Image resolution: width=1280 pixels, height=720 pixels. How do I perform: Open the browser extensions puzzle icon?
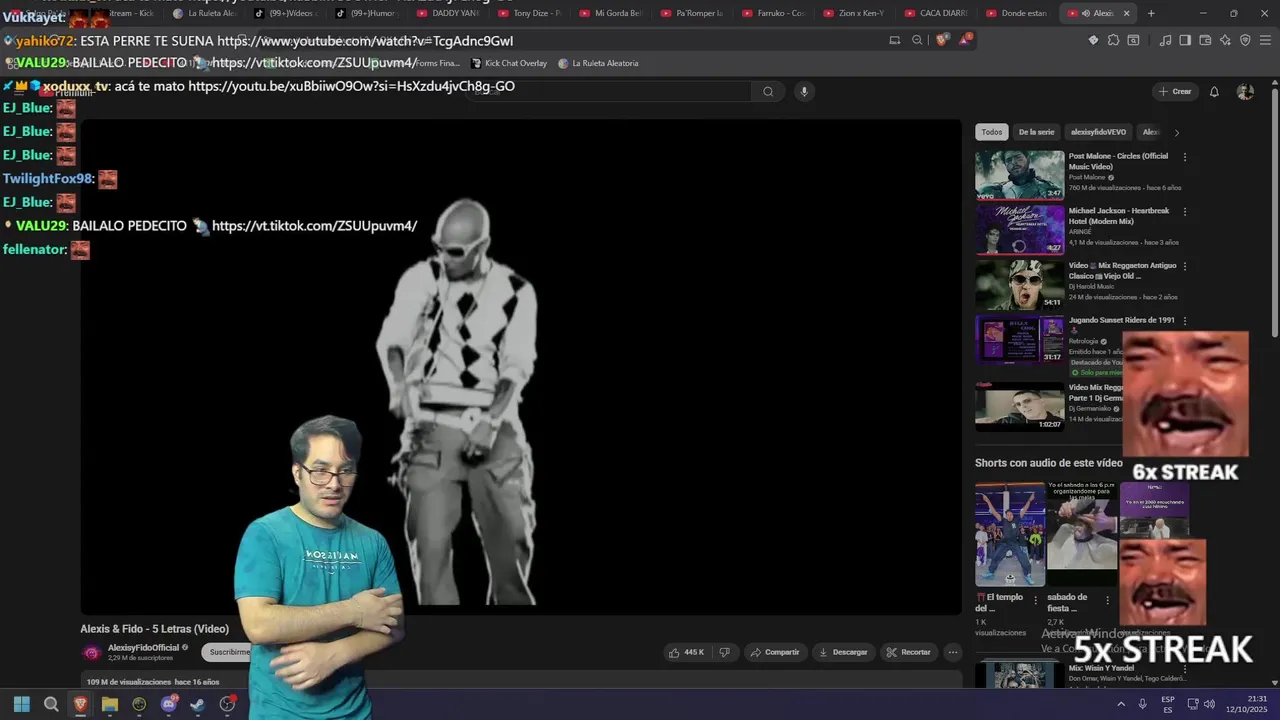[x=1113, y=40]
